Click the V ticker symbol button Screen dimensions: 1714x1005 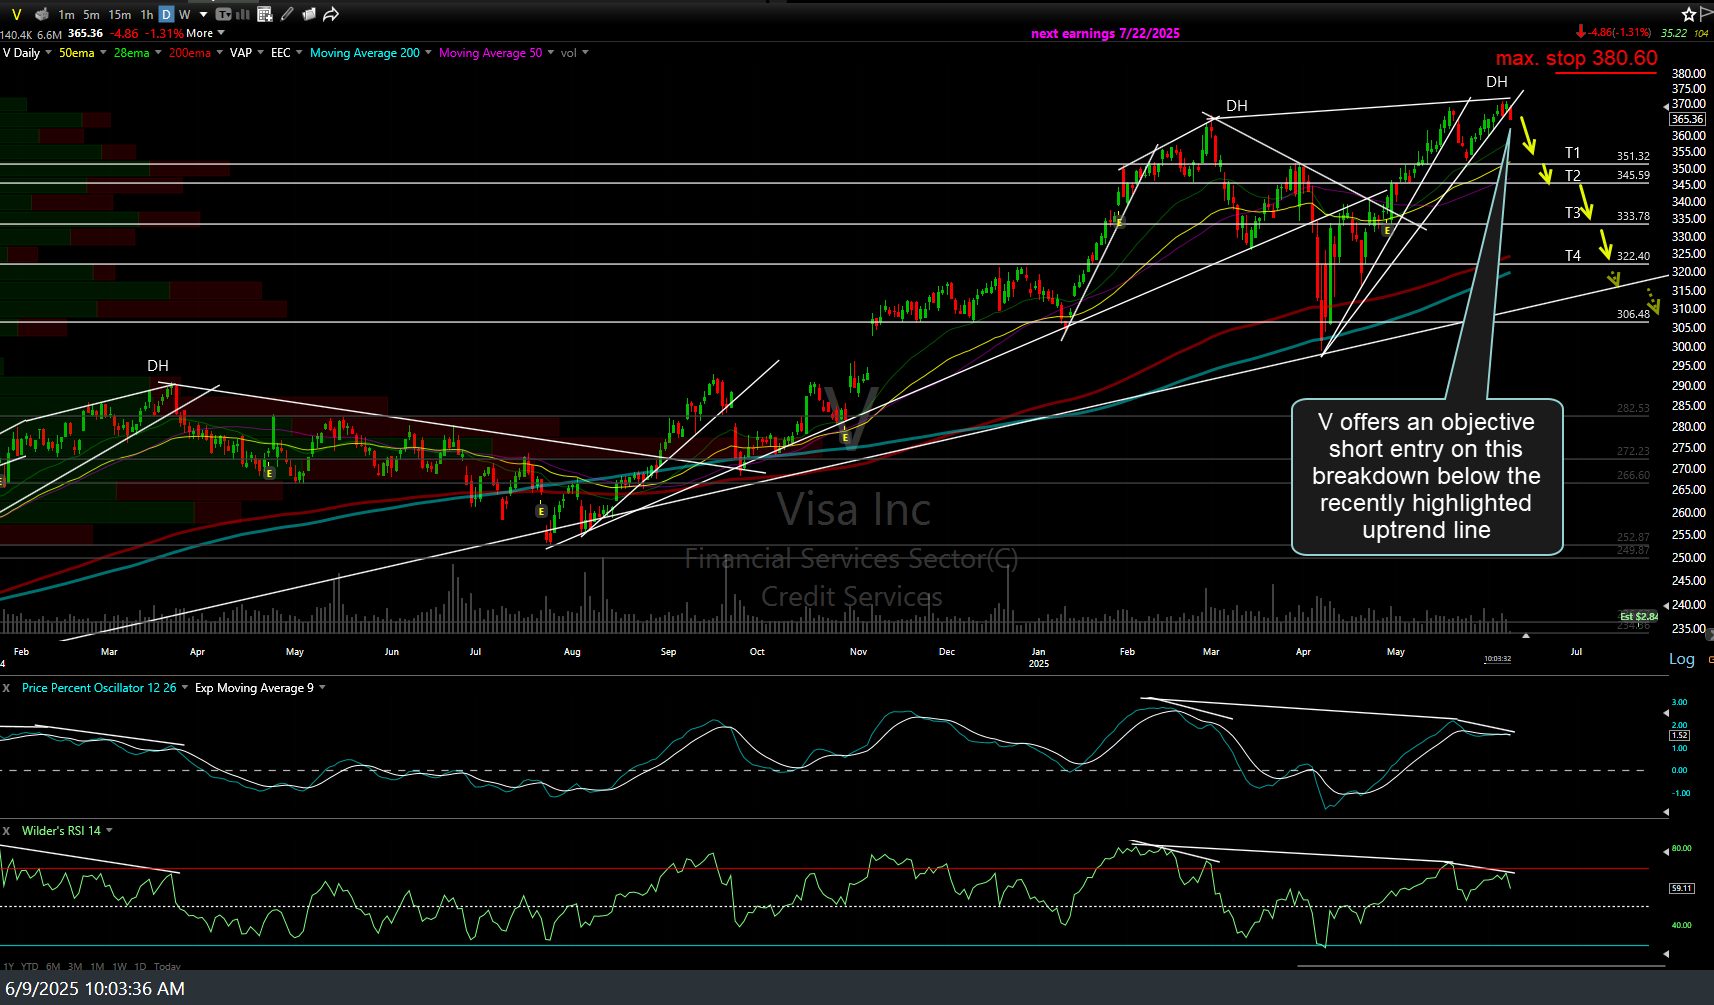click(x=16, y=14)
